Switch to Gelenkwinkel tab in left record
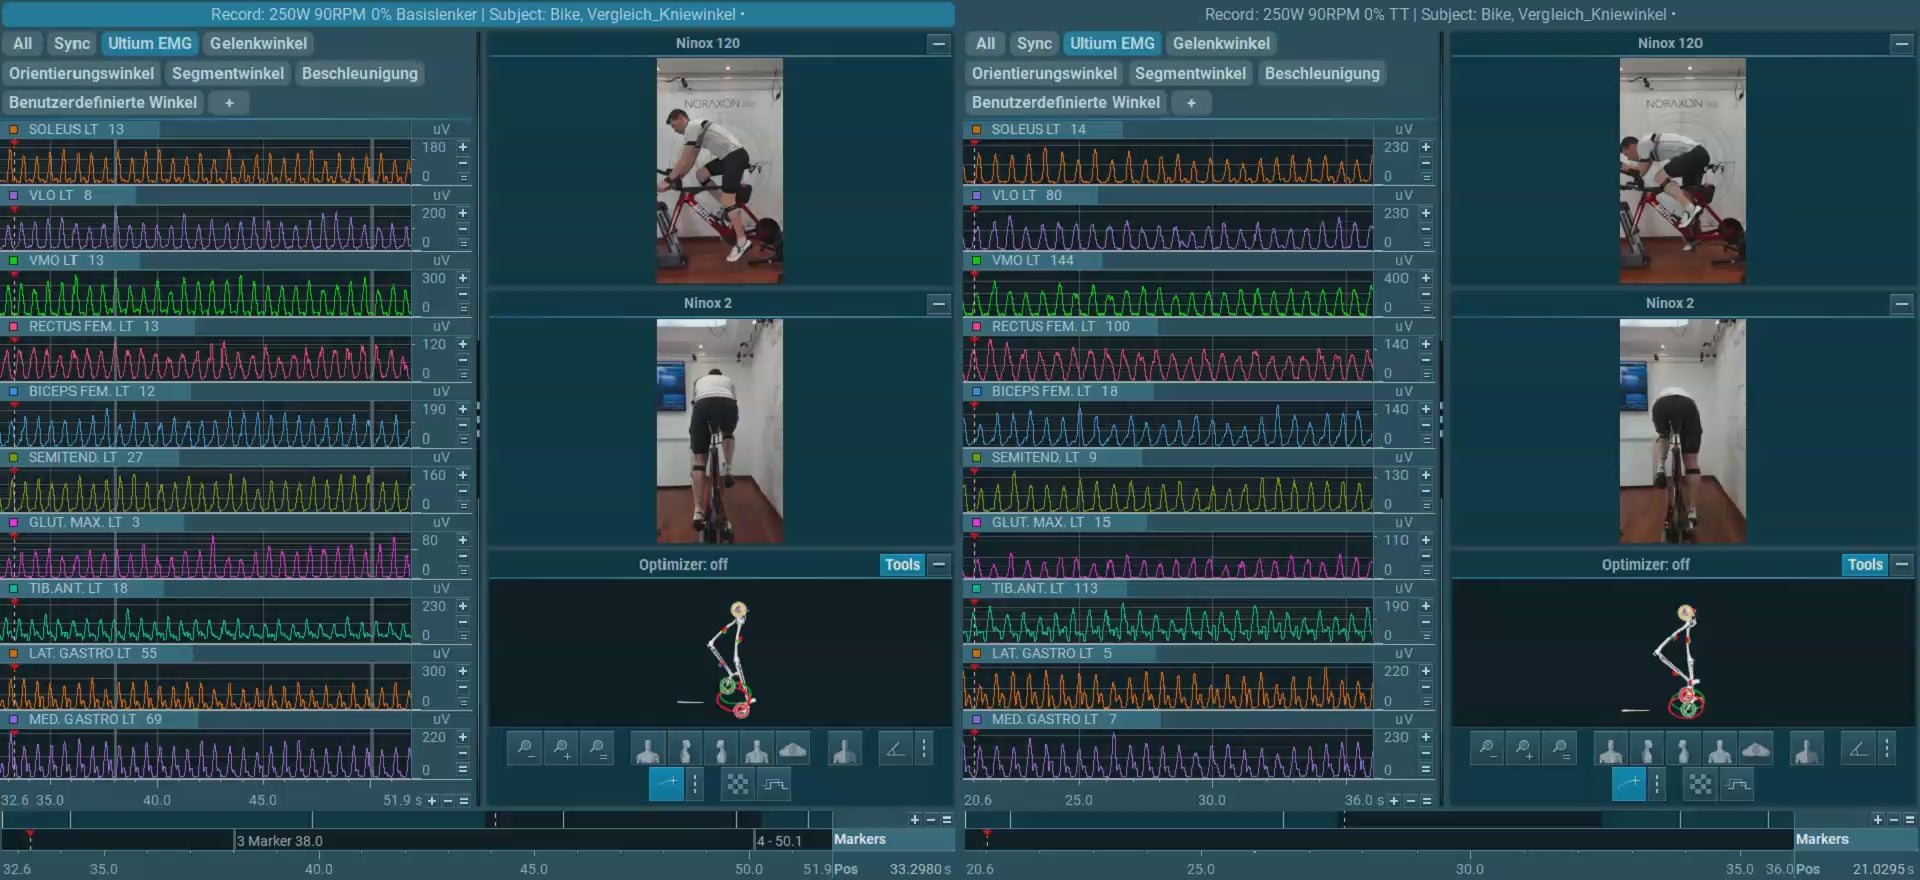1920x880 pixels. coord(258,44)
